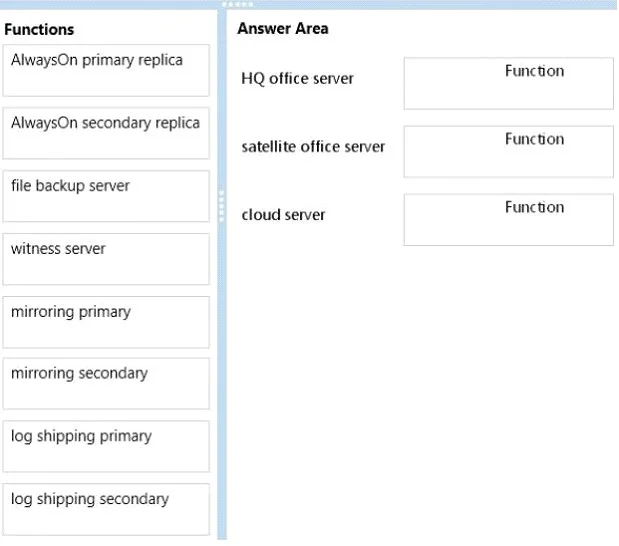Select the AlwaysOn primary replica function box
Screen dimensions: 619x546
(x=106, y=70)
